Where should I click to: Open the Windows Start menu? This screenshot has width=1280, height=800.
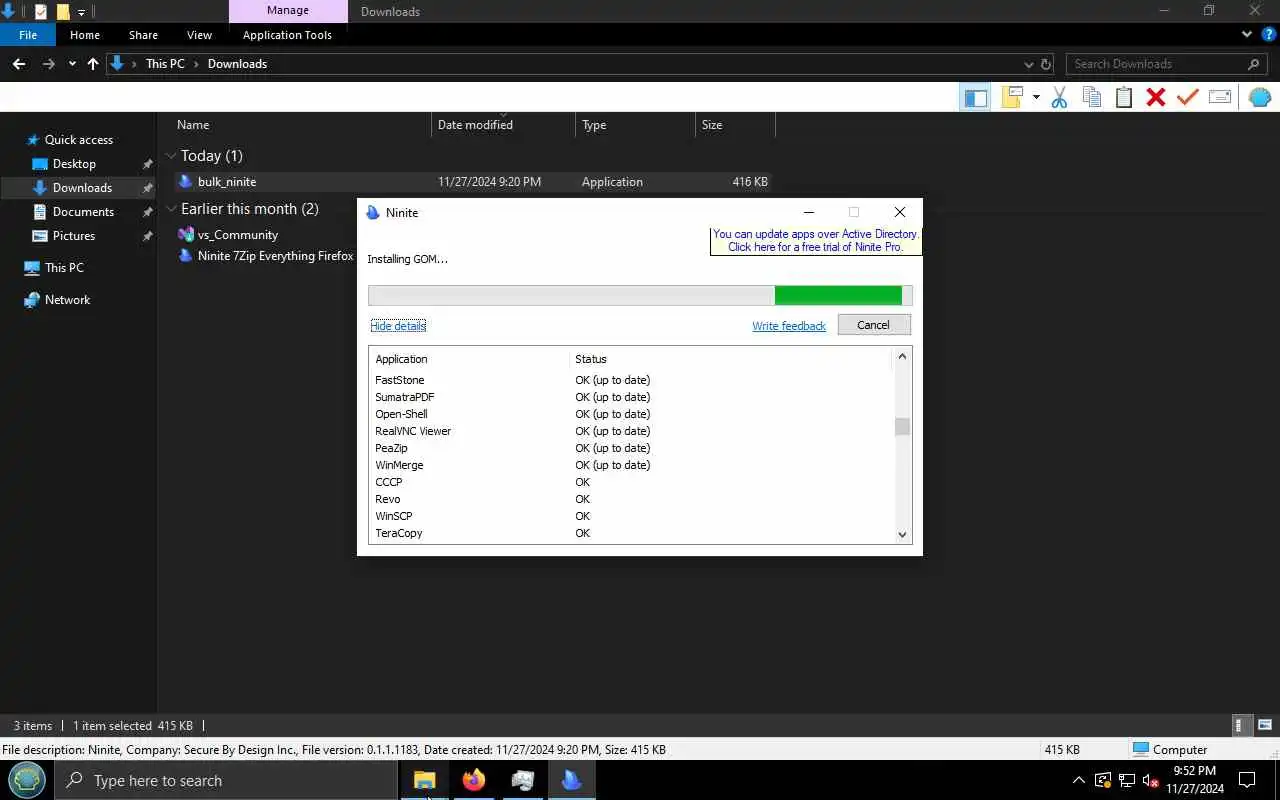(x=26, y=780)
